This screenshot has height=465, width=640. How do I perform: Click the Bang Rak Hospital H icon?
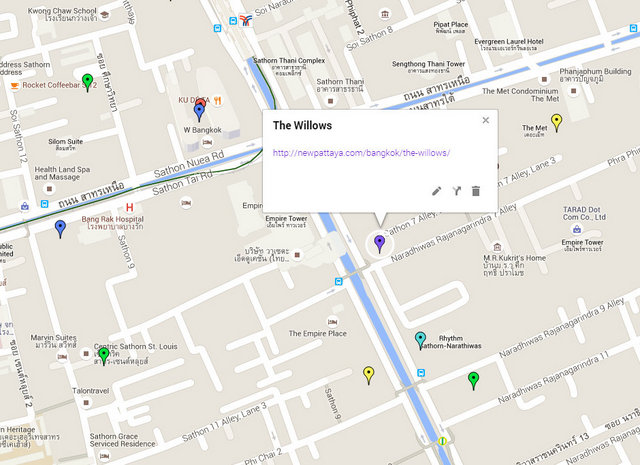[x=130, y=207]
